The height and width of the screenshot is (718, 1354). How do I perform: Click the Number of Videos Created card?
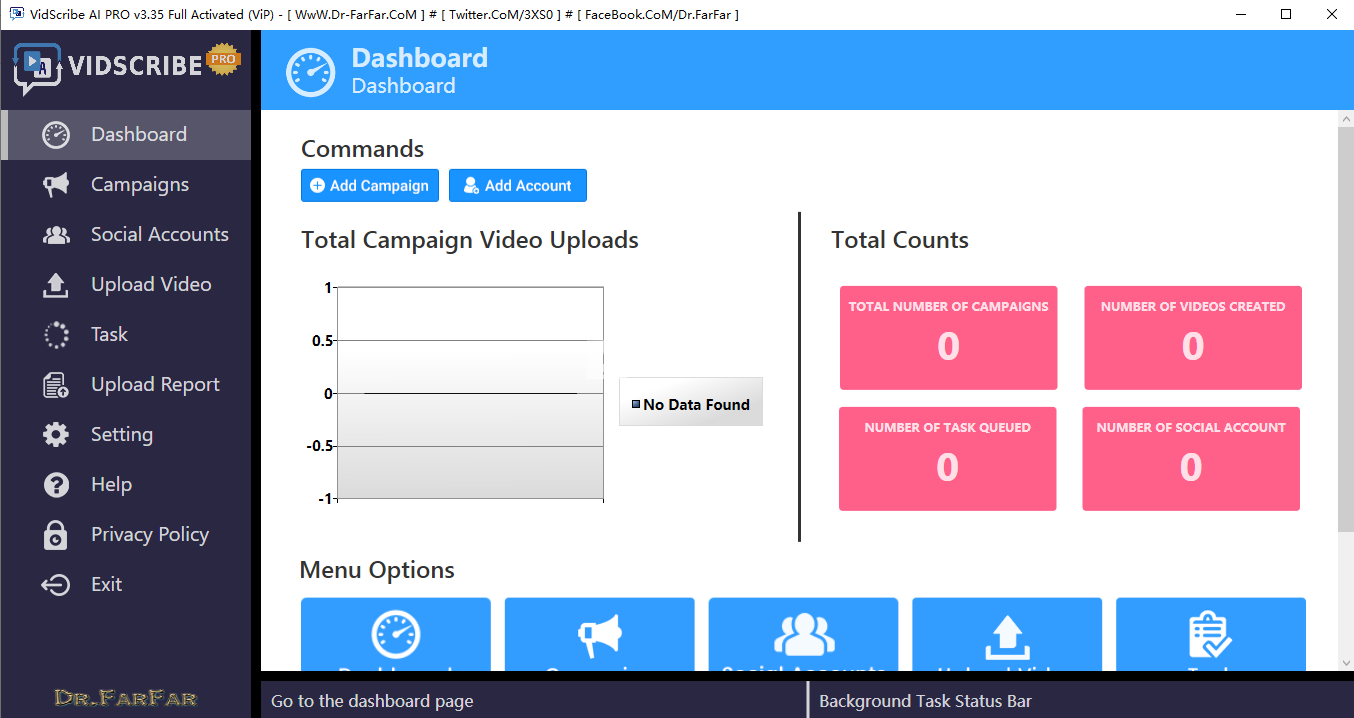tap(1193, 338)
